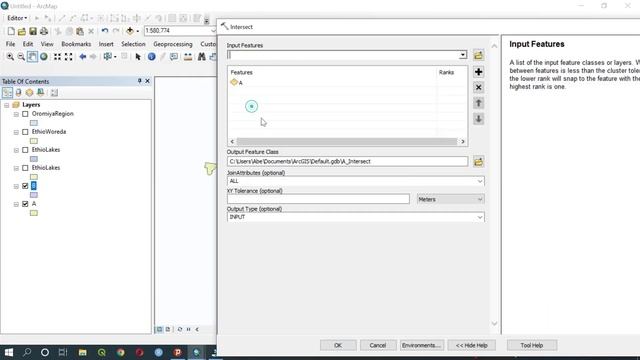The image size is (640, 360).
Task: Select the Measure ruler tool
Action: [188, 57]
